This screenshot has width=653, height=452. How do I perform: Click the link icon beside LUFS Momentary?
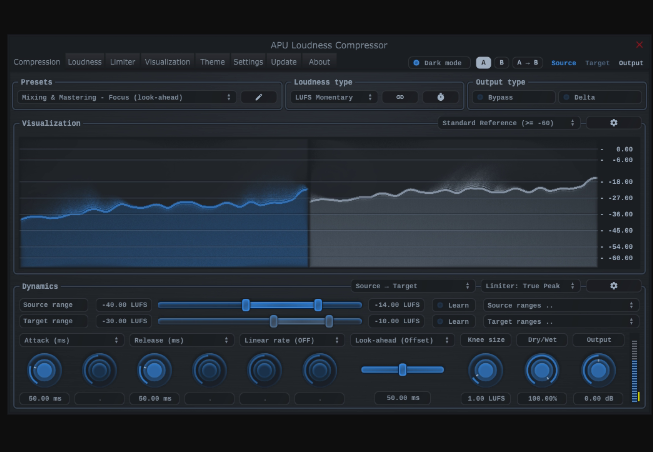click(400, 97)
